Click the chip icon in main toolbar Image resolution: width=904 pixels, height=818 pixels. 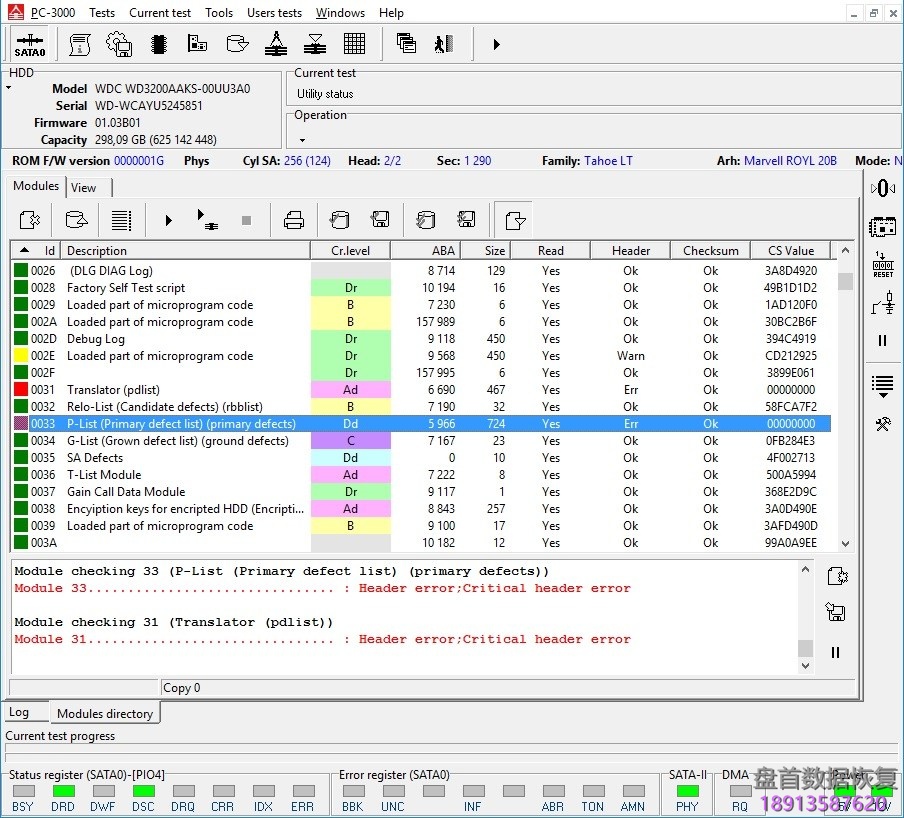(158, 44)
